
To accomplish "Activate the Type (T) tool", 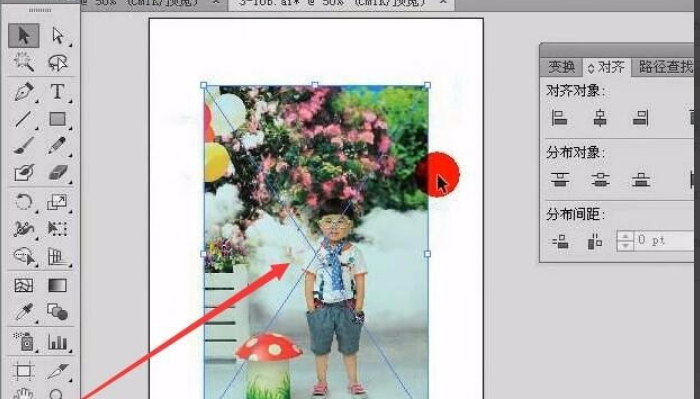I will 57,91.
